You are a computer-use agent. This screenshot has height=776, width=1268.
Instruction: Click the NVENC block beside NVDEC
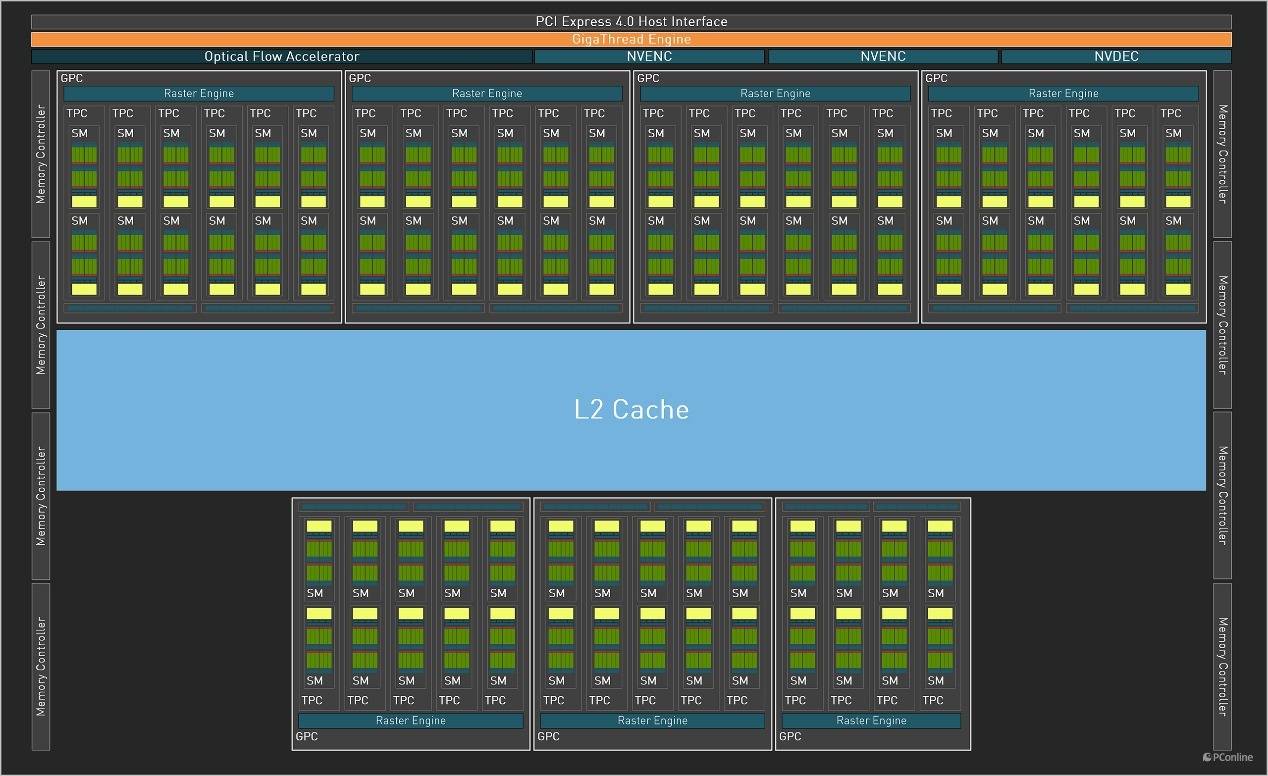(883, 57)
